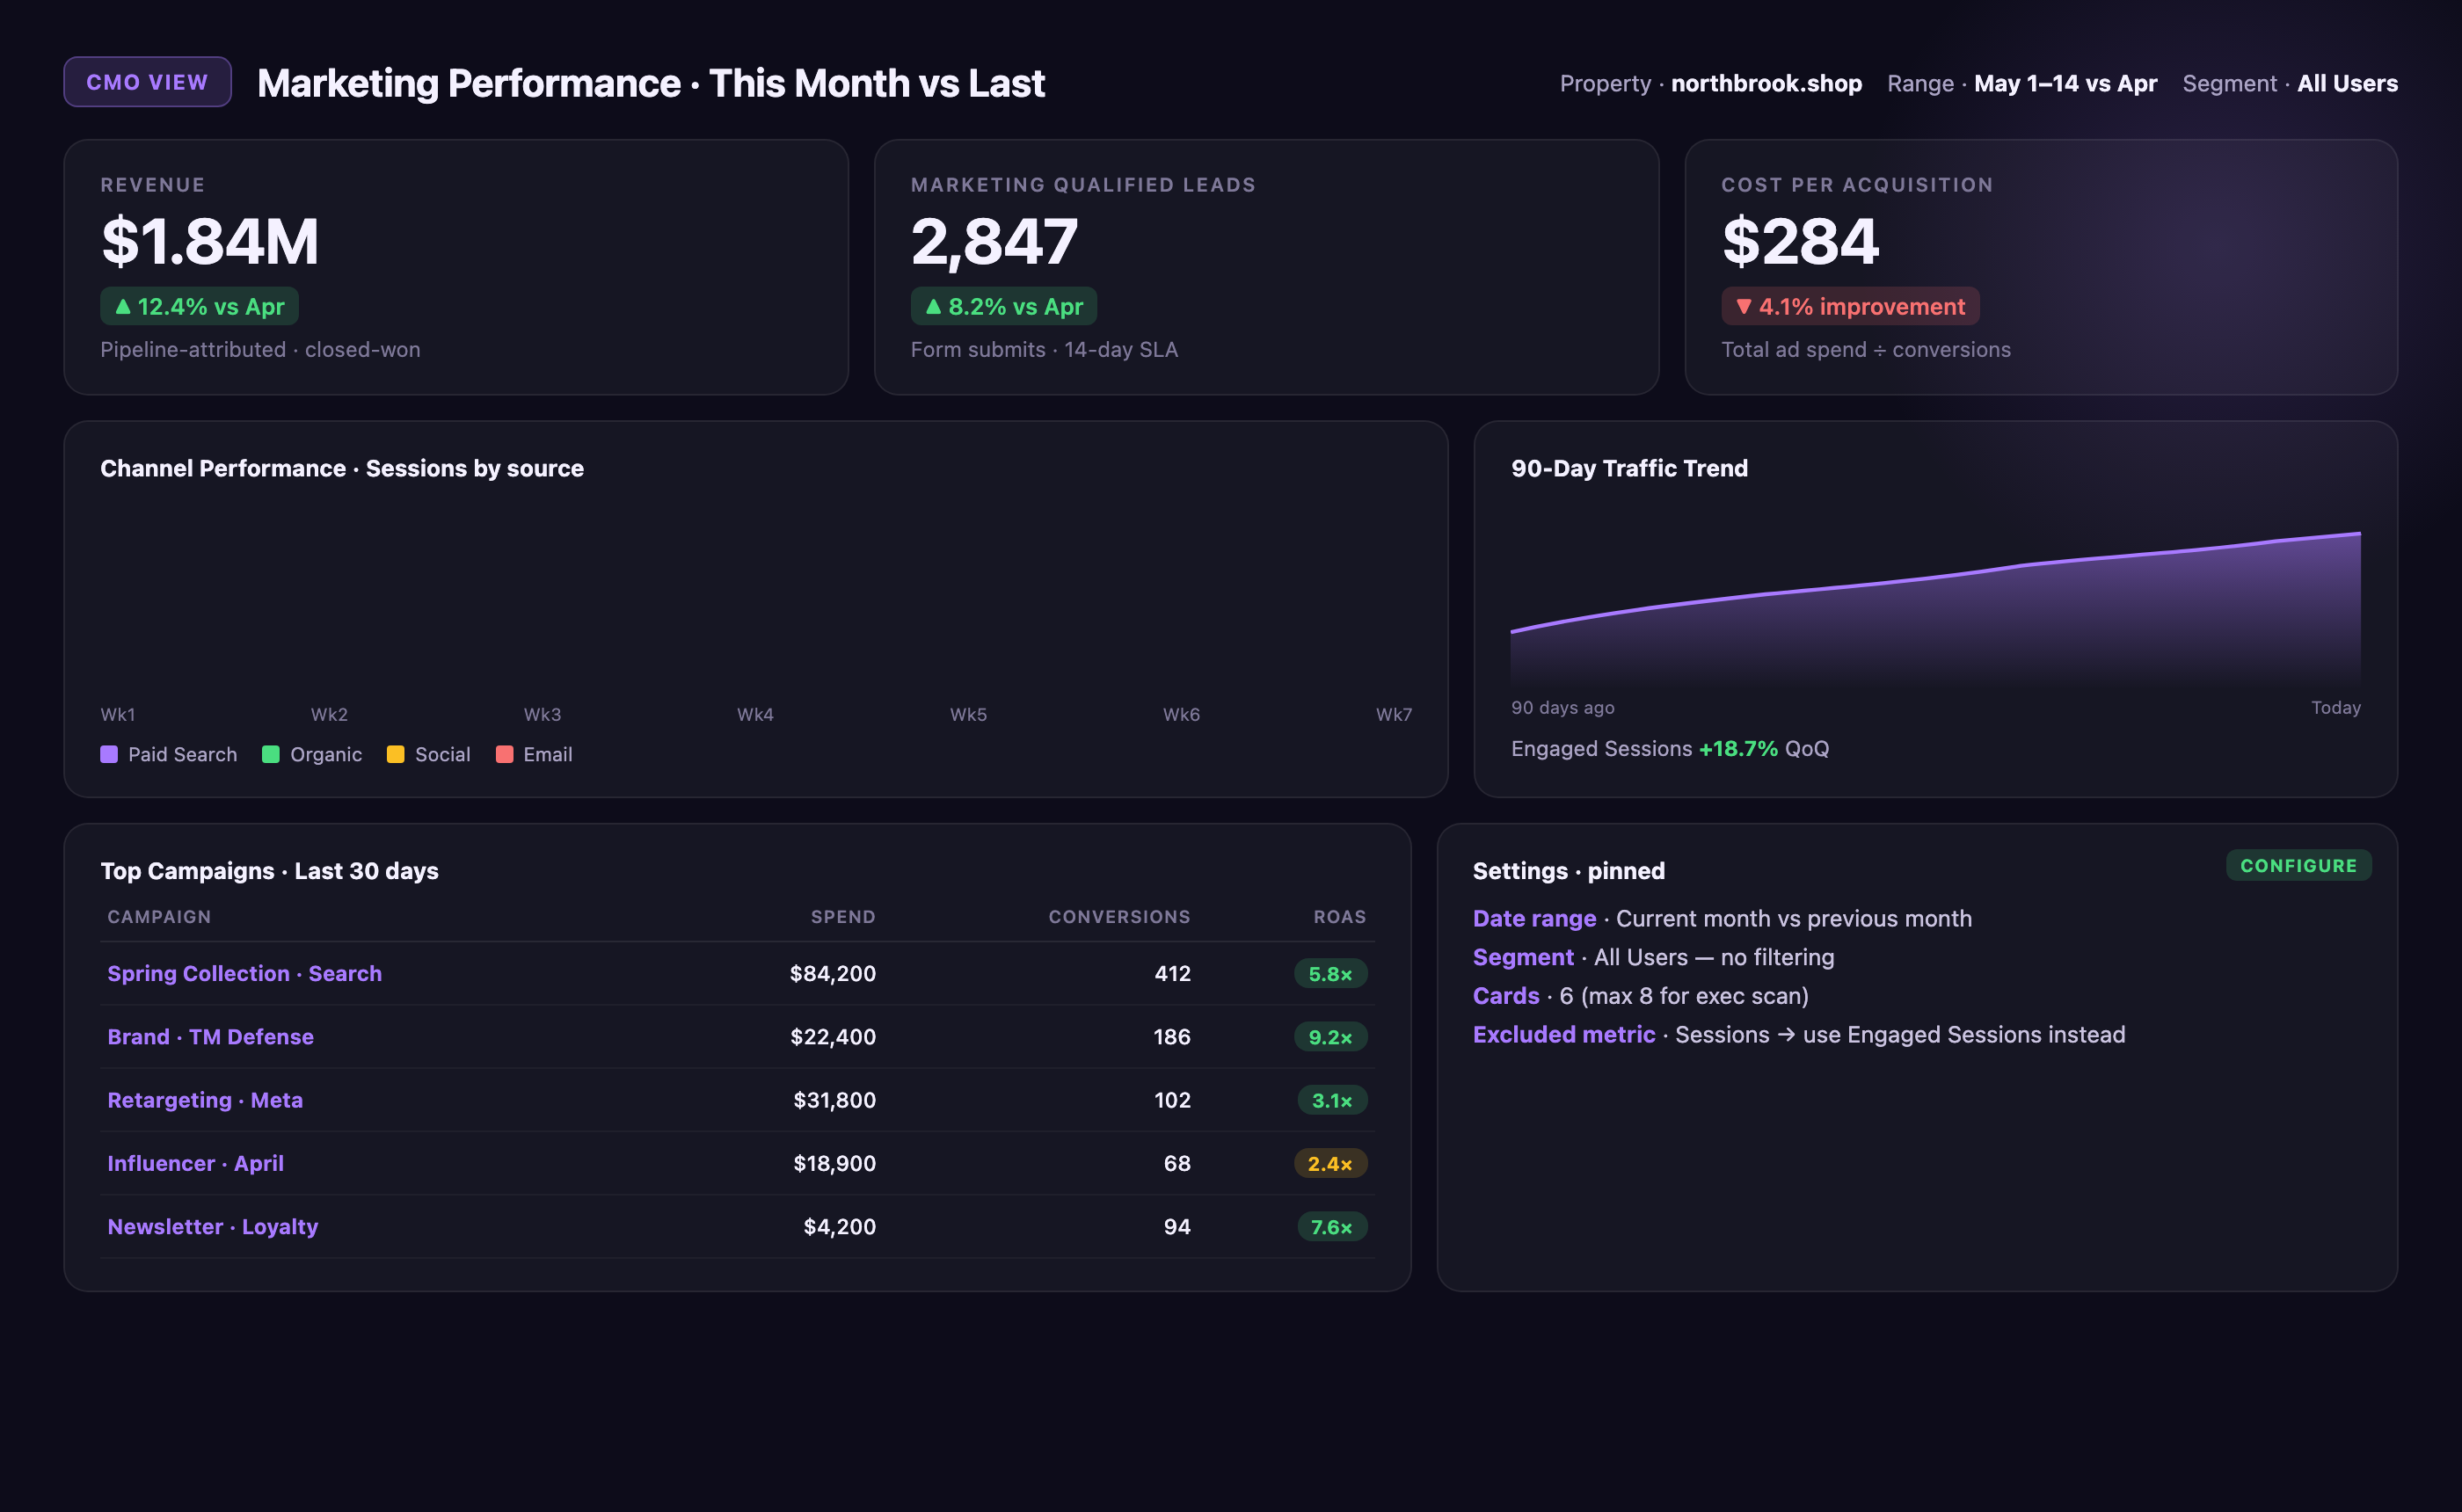Click the +18.7% engaged sessions value
Screen dimensions: 2462x1512
[x=1738, y=748]
